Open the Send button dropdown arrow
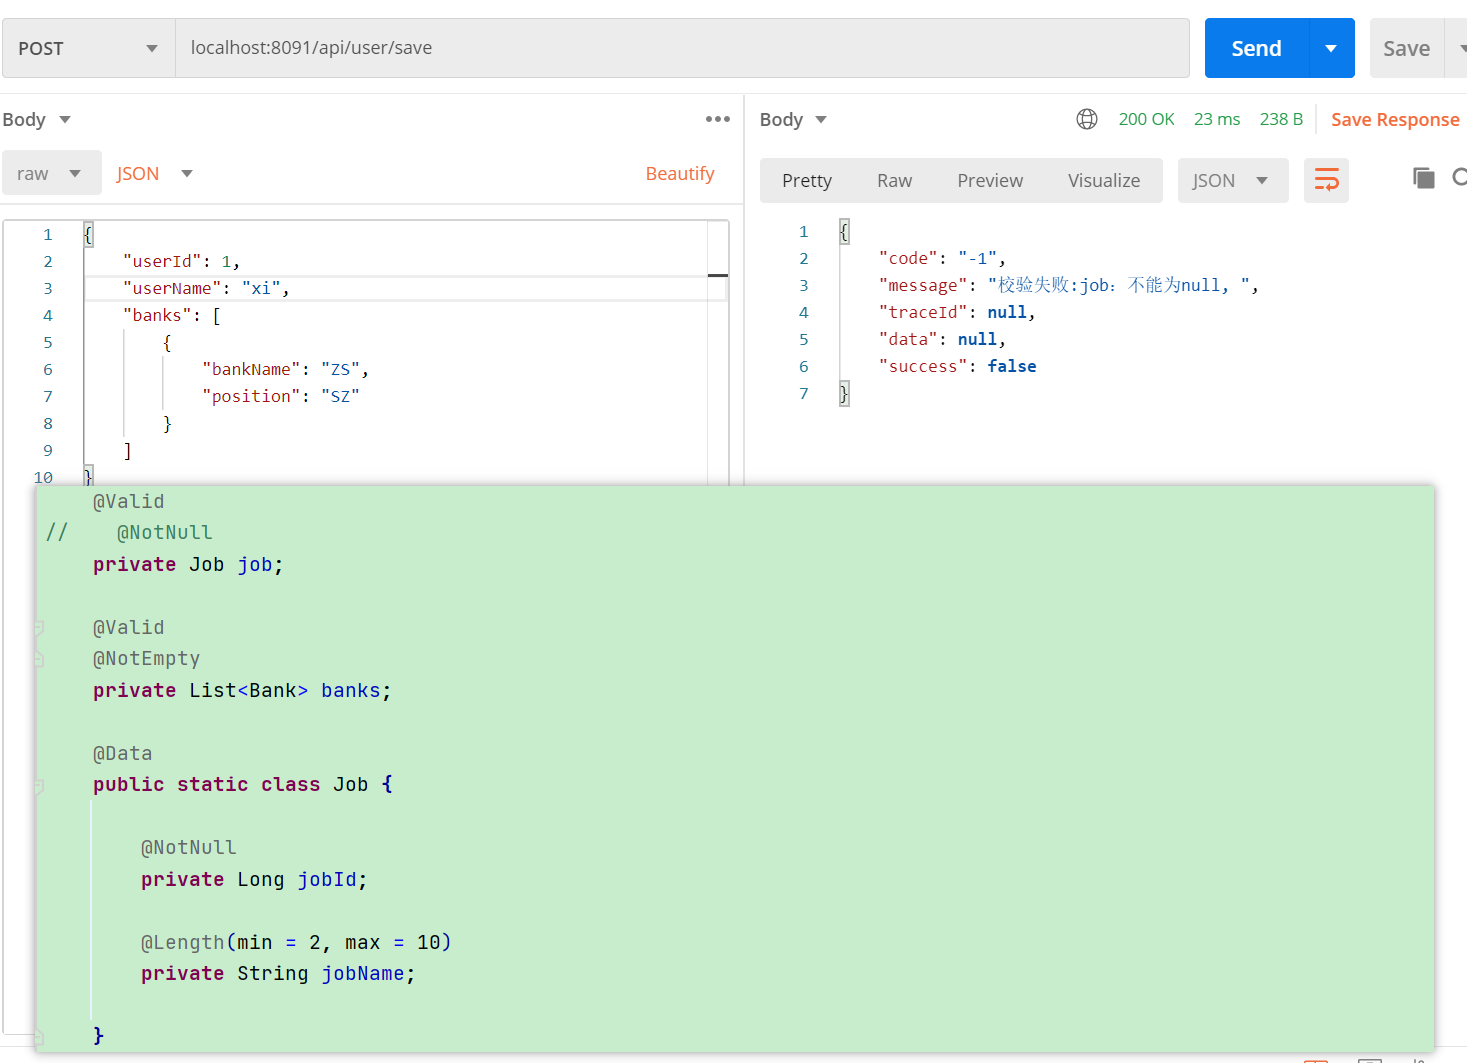1467x1063 pixels. coord(1331,48)
